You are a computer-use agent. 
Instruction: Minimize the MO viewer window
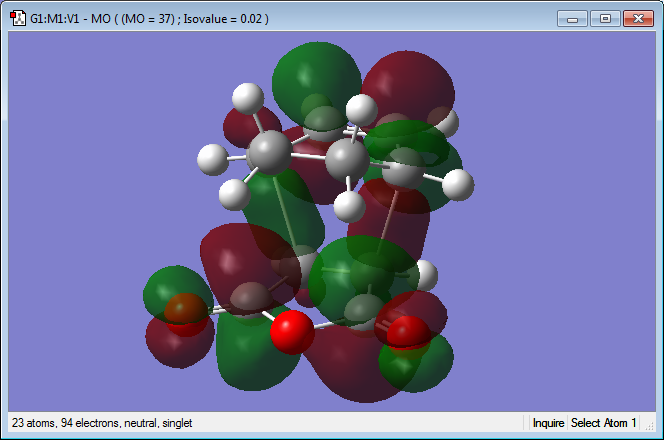[x=572, y=19]
